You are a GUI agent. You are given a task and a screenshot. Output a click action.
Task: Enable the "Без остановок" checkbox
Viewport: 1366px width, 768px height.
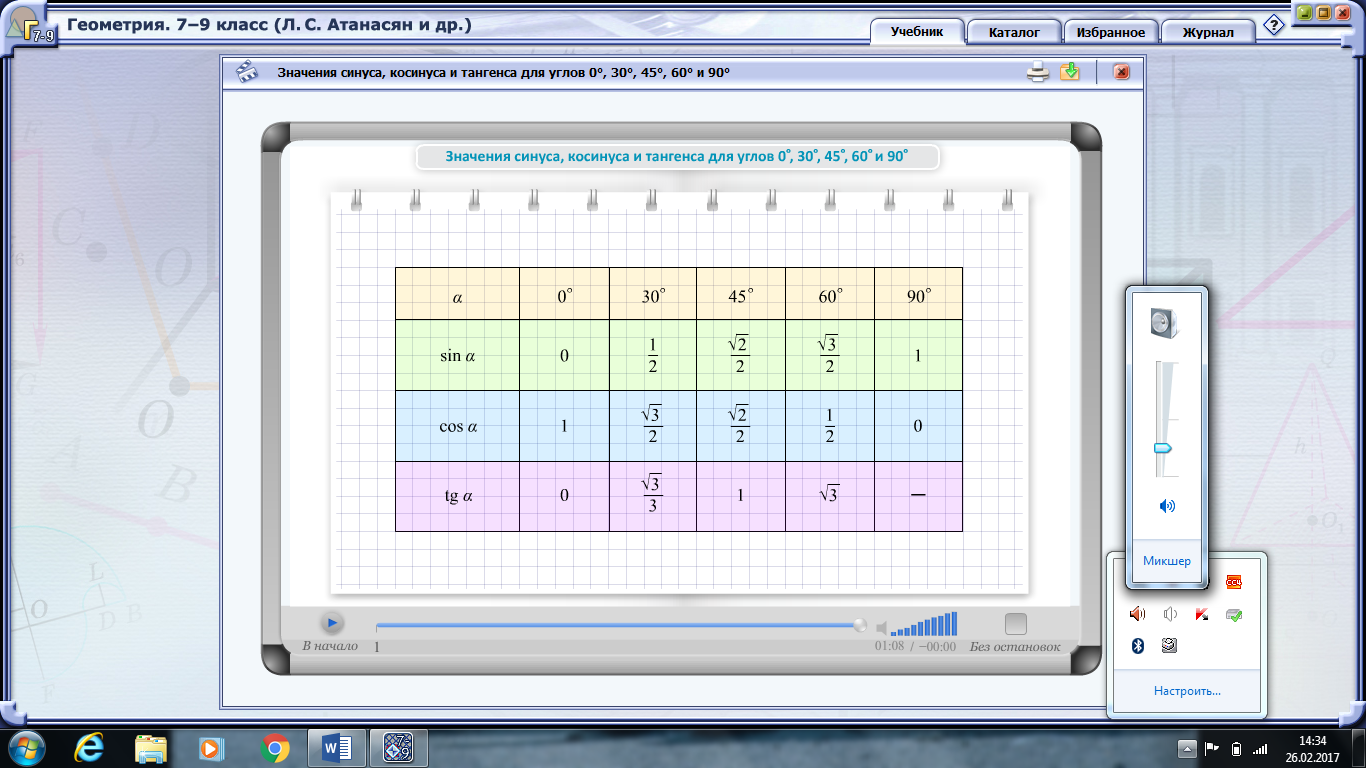(1016, 624)
